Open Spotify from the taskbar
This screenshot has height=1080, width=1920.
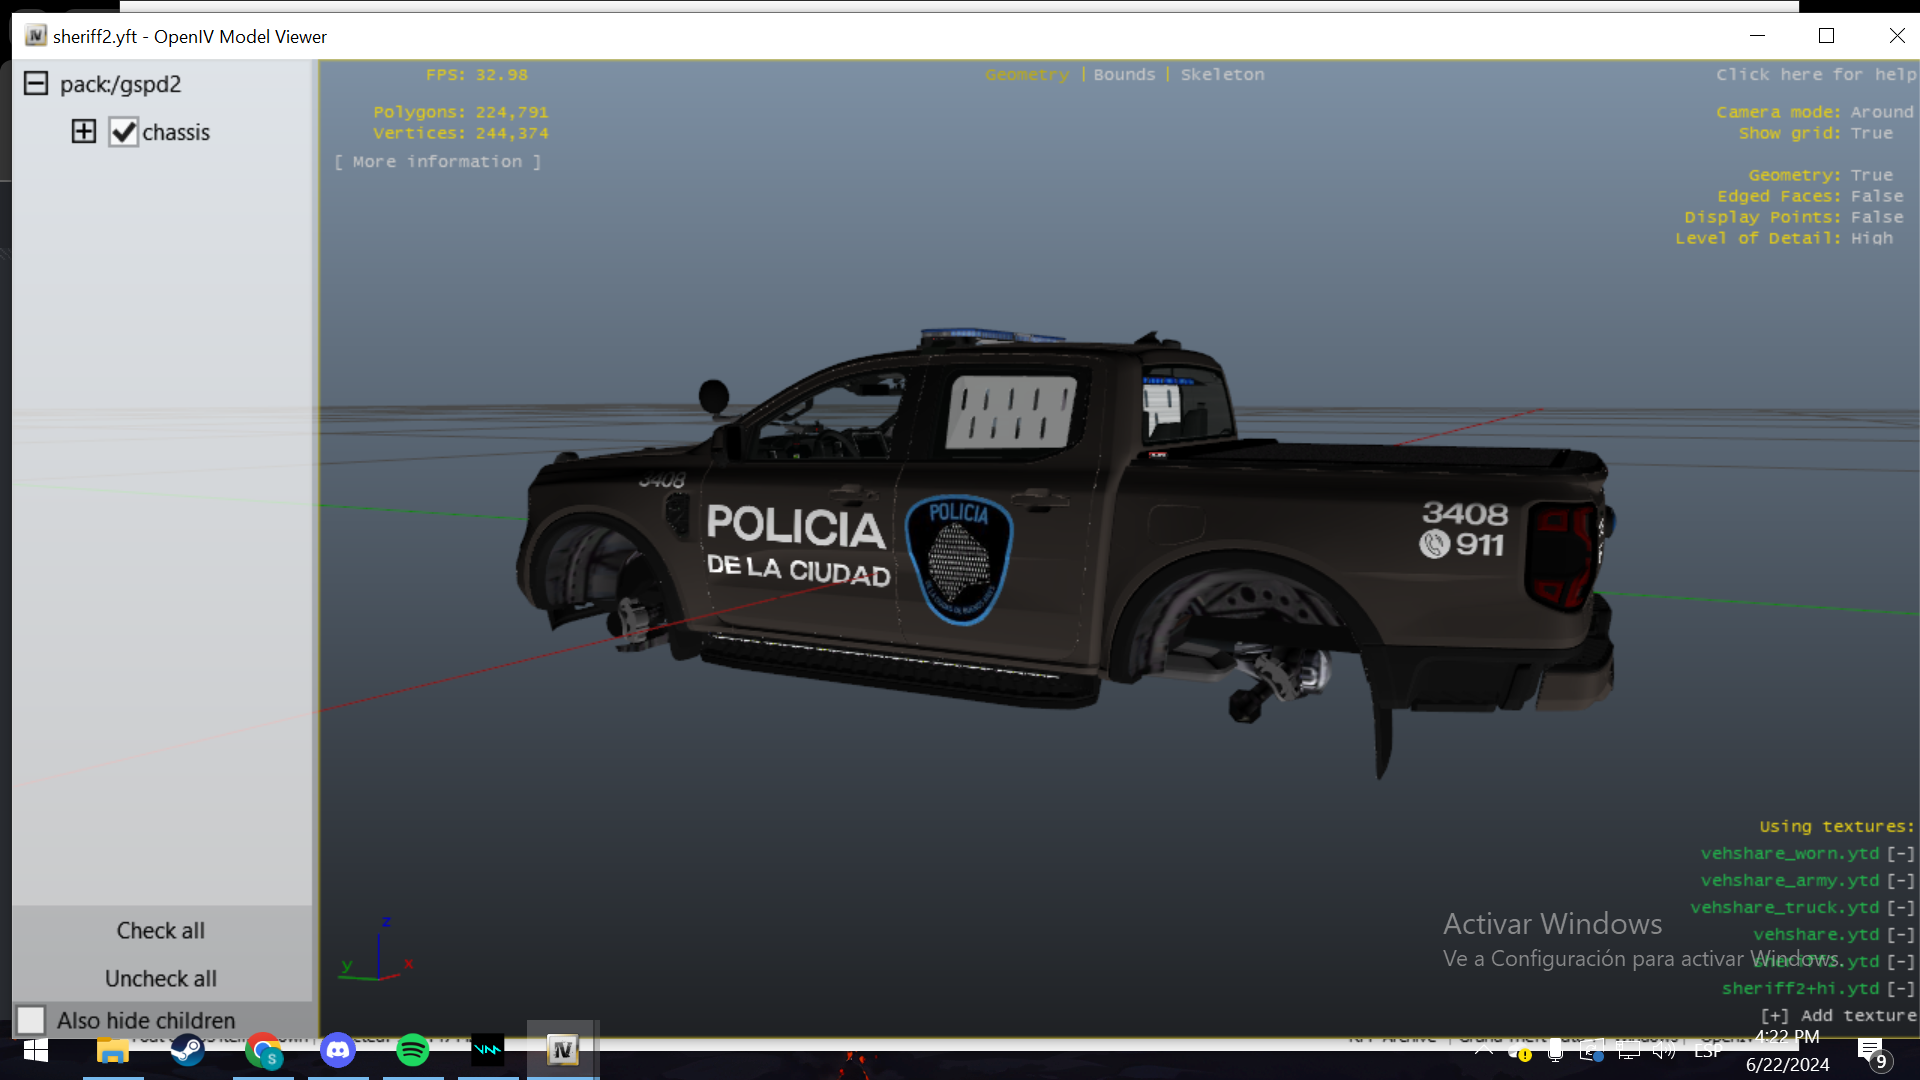(413, 1050)
